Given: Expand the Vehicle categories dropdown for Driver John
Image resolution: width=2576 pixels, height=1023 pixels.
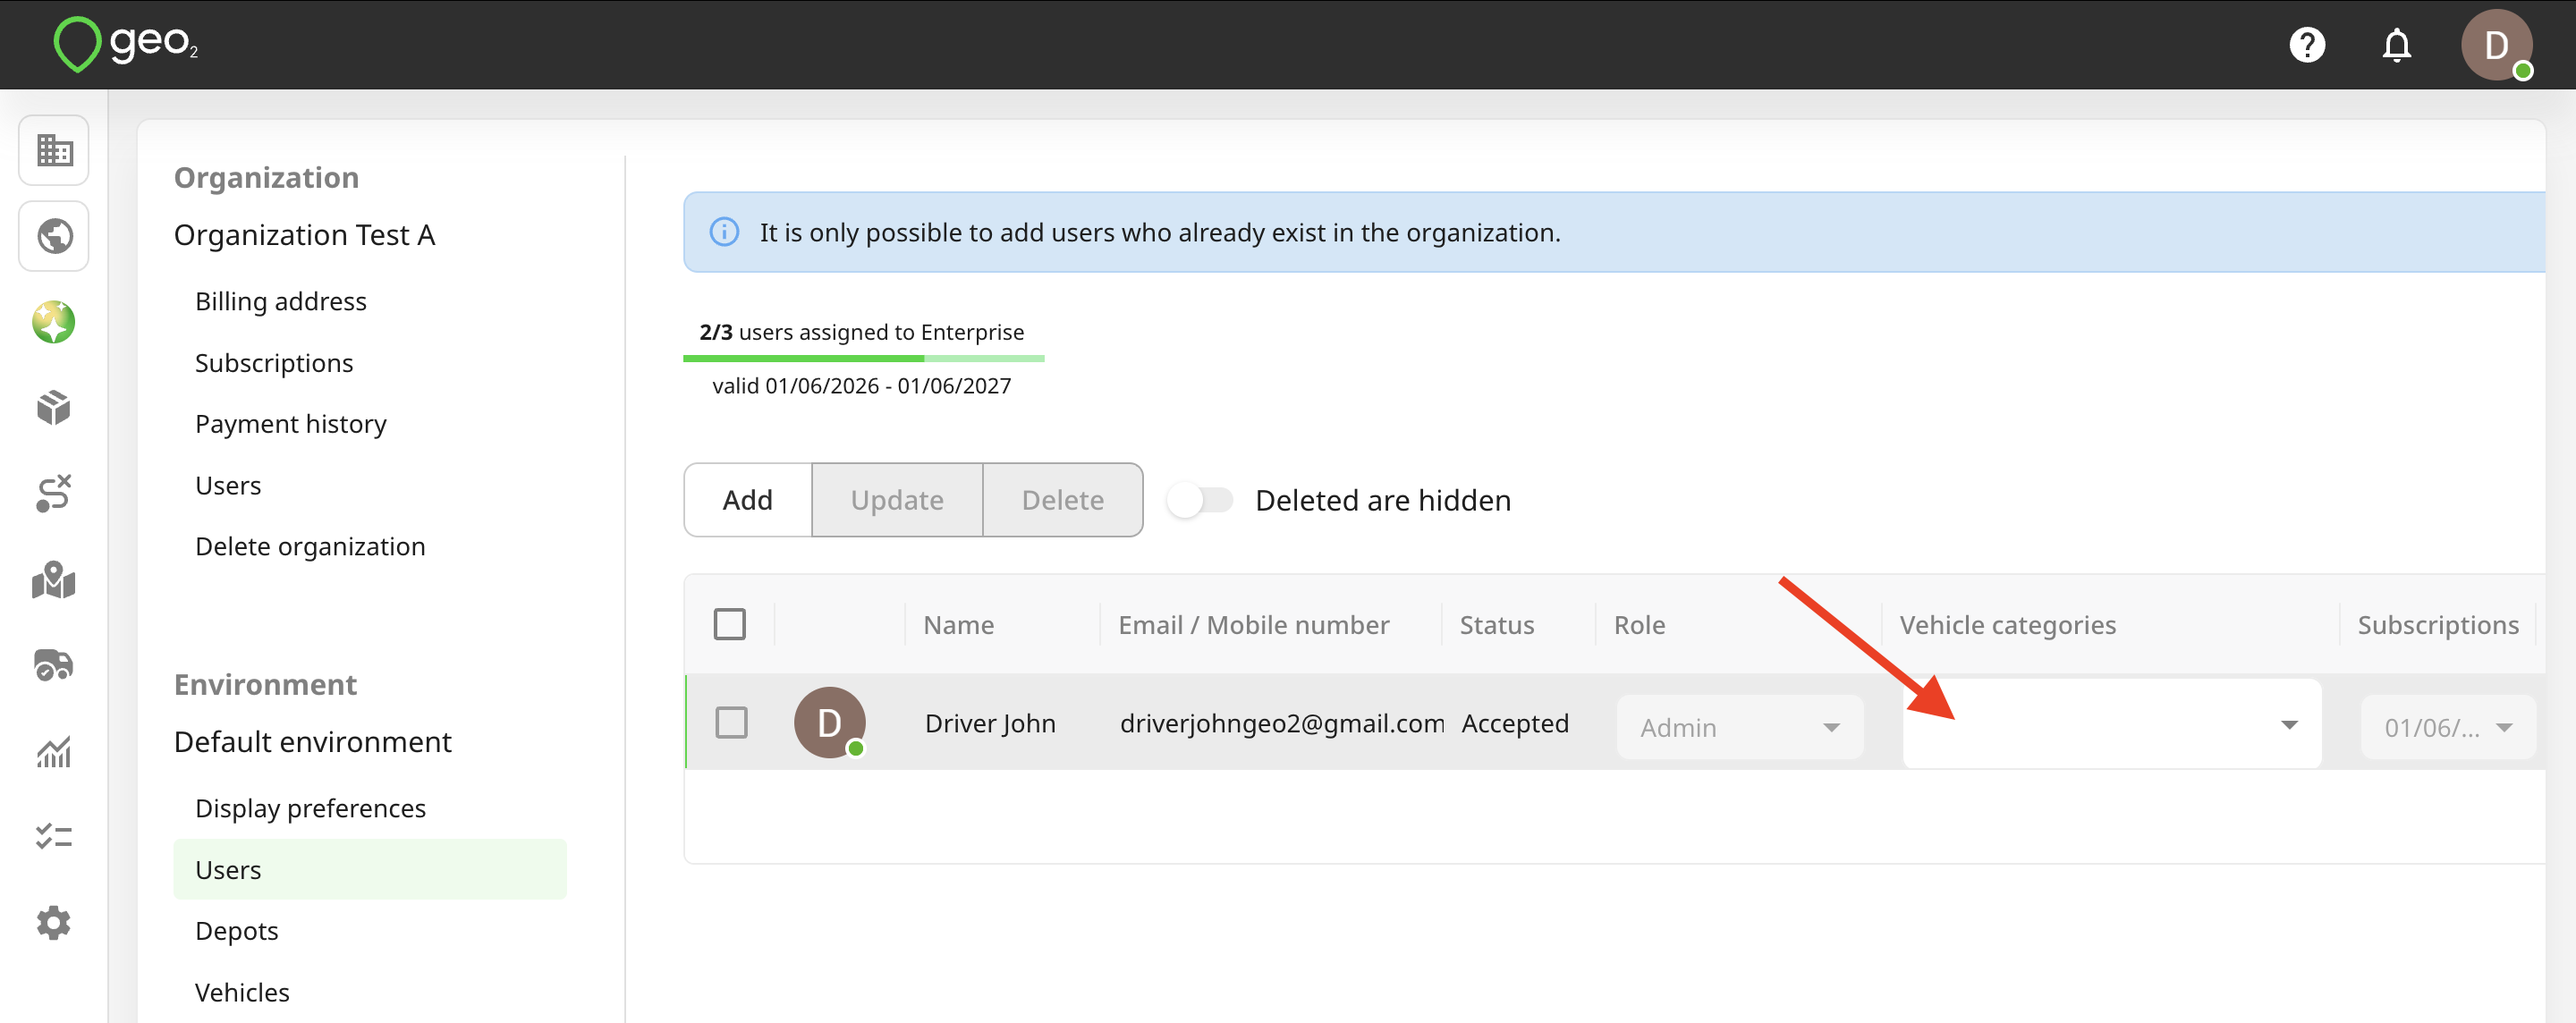Looking at the screenshot, I should click(x=2111, y=724).
